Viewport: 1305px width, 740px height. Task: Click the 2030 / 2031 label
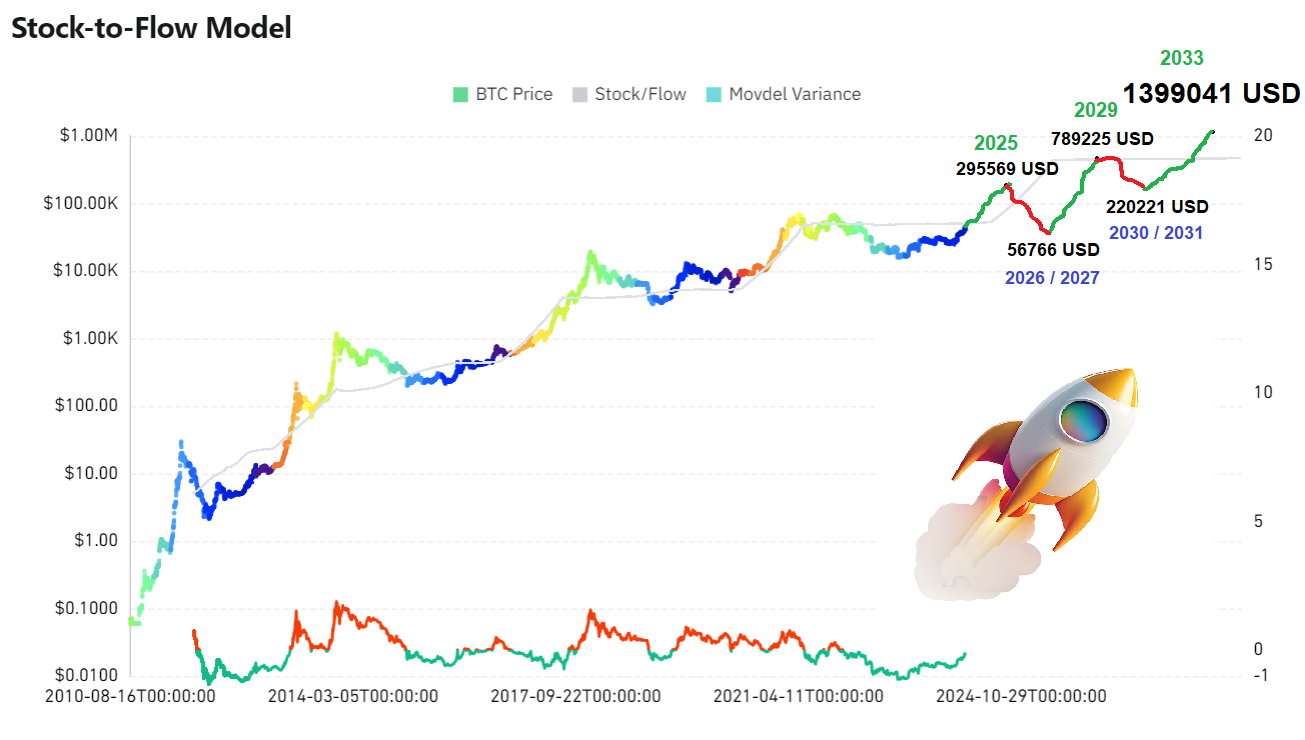[1156, 233]
